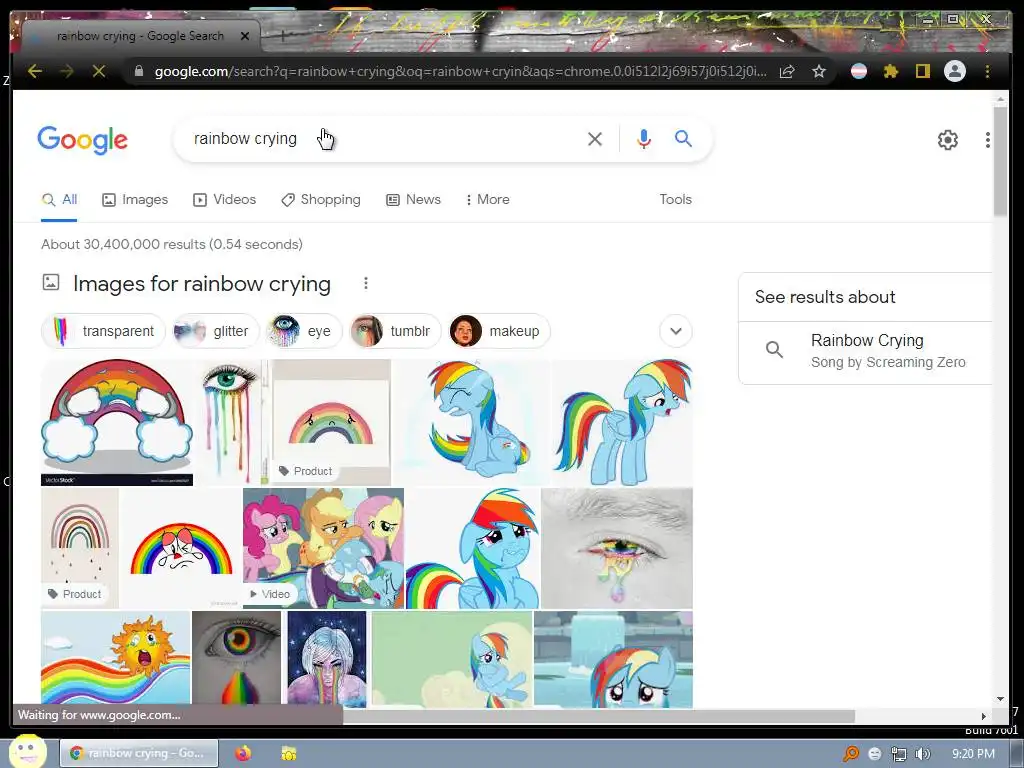Viewport: 1024px width, 768px height.
Task: Open Google quick settings gear
Action: [948, 140]
